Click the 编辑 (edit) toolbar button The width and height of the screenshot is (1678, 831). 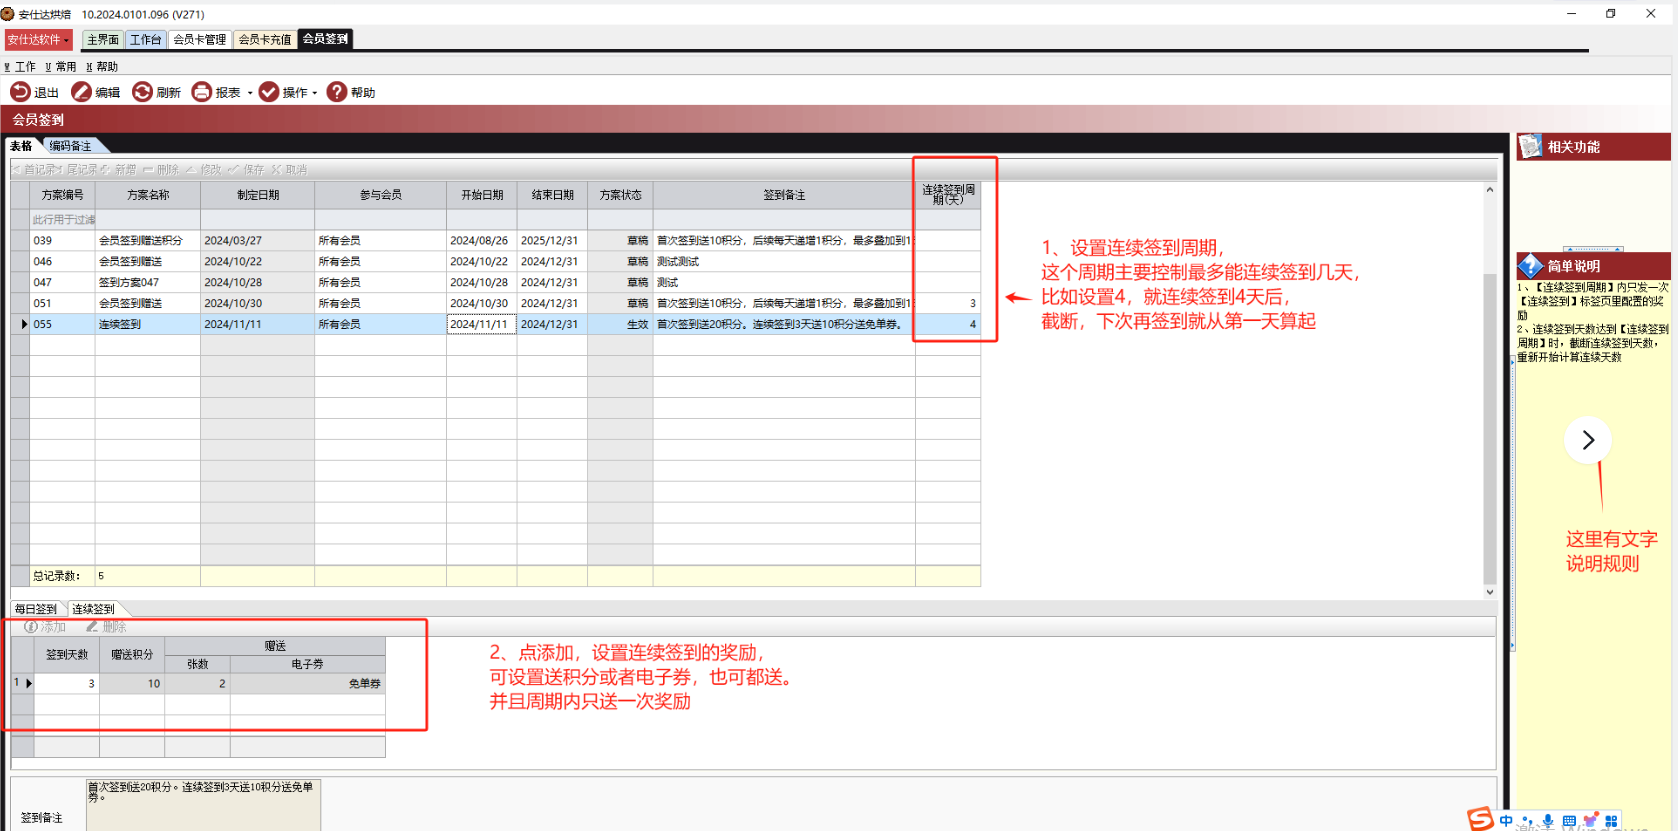pyautogui.click(x=95, y=92)
